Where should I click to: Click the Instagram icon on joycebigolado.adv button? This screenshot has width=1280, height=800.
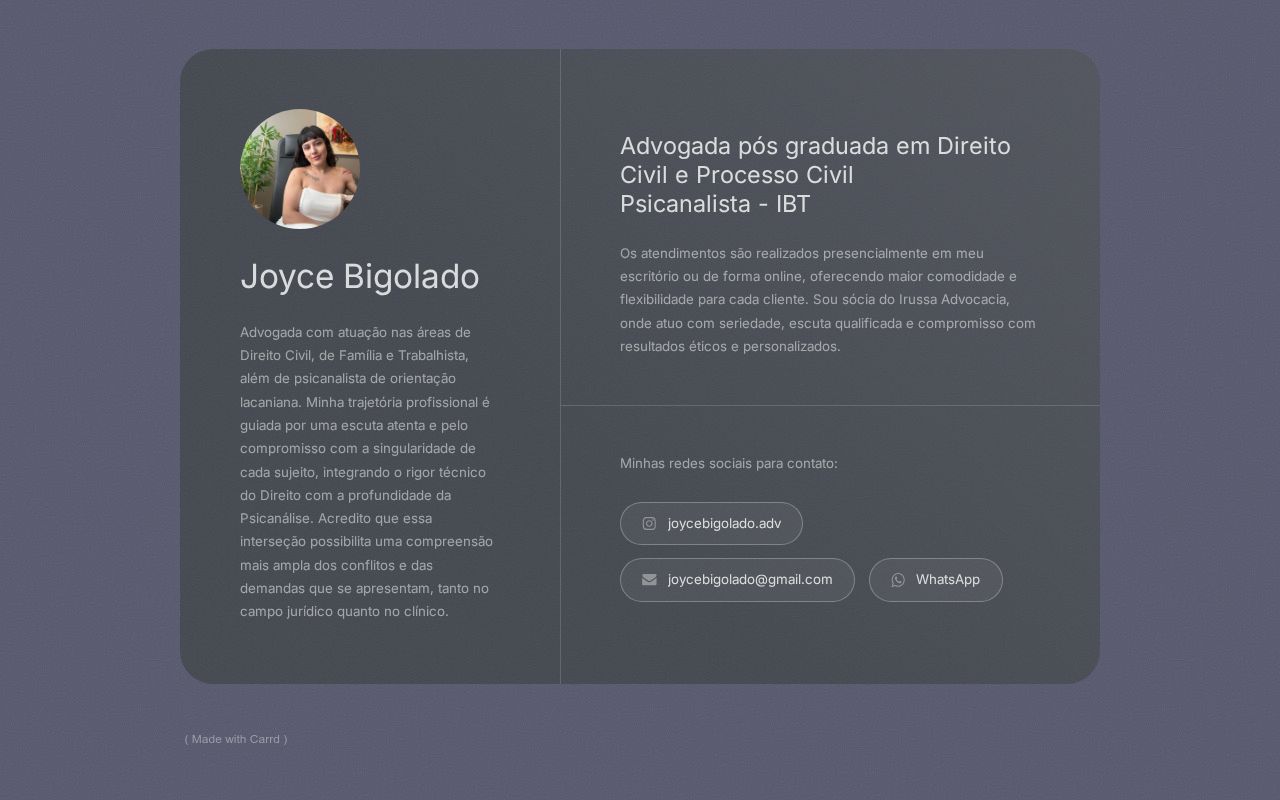tap(649, 523)
